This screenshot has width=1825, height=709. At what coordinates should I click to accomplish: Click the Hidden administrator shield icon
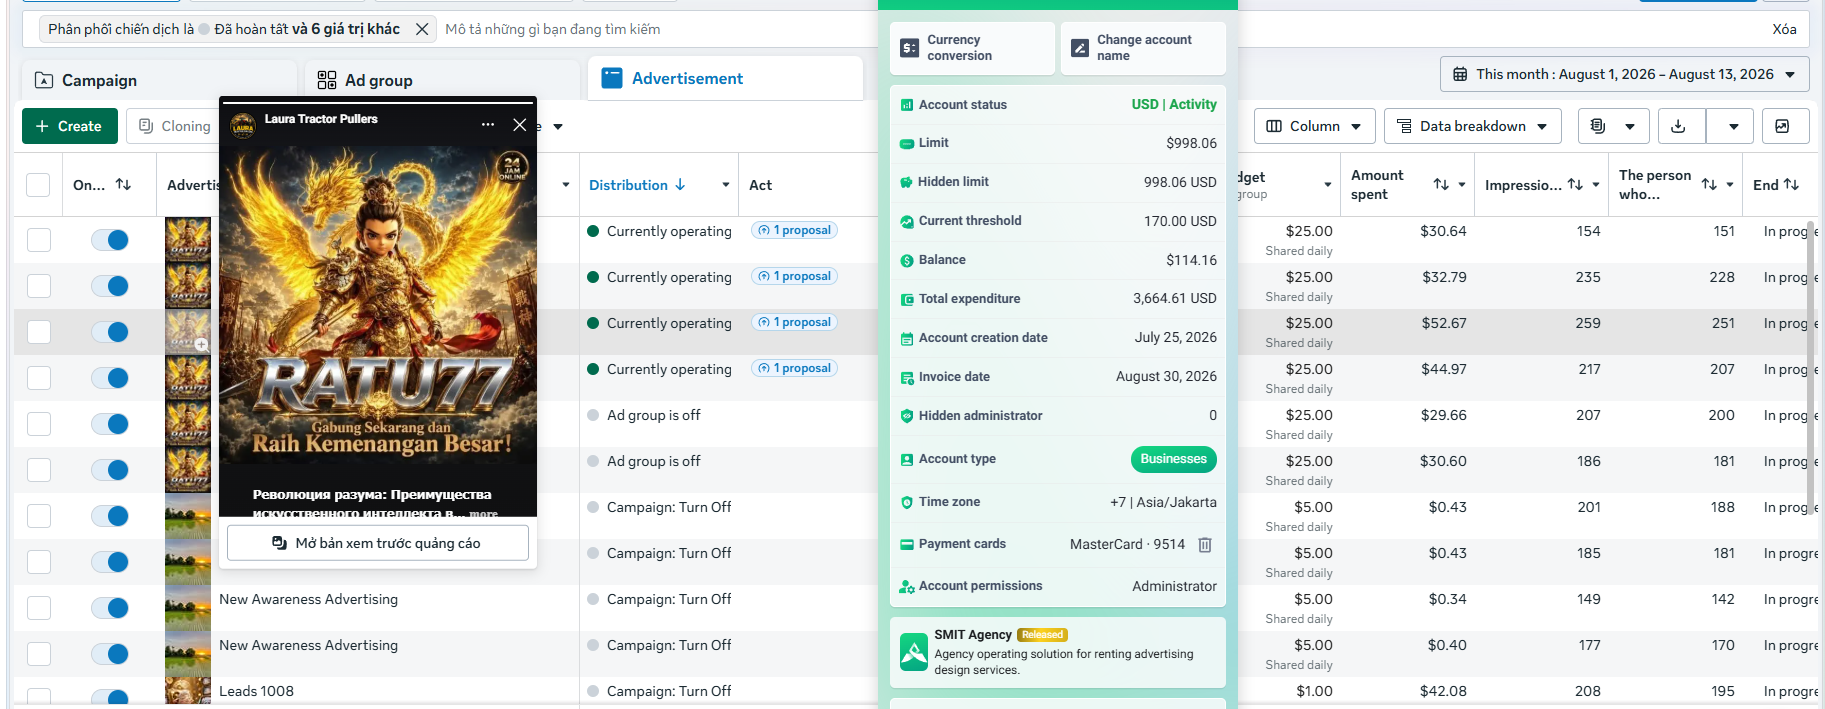(907, 416)
